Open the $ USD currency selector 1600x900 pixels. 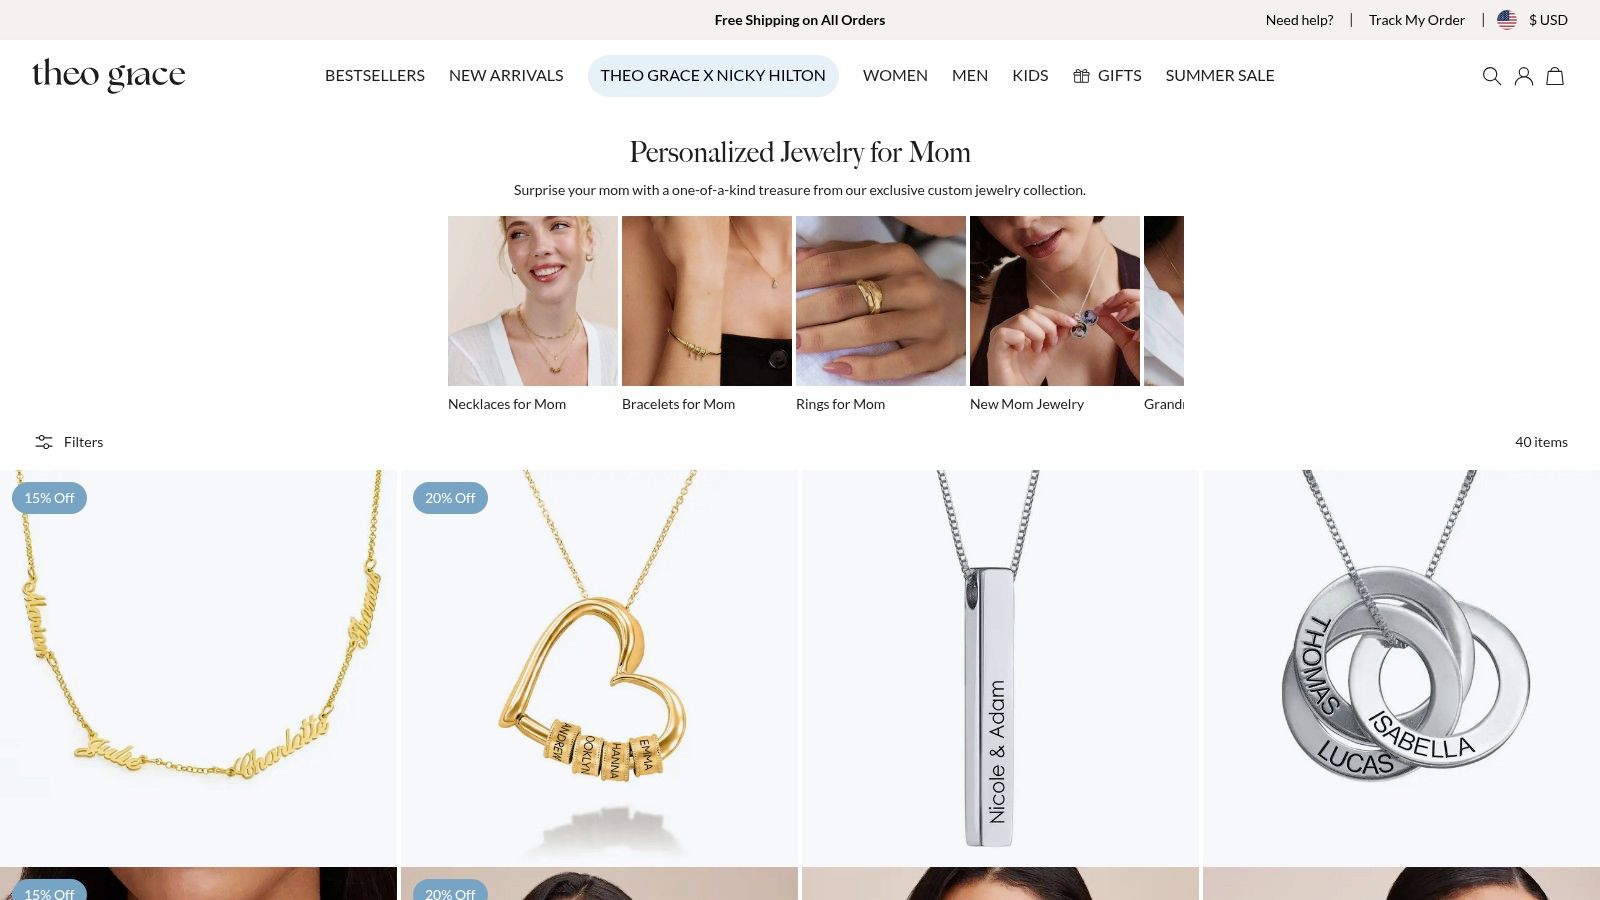[1548, 20]
